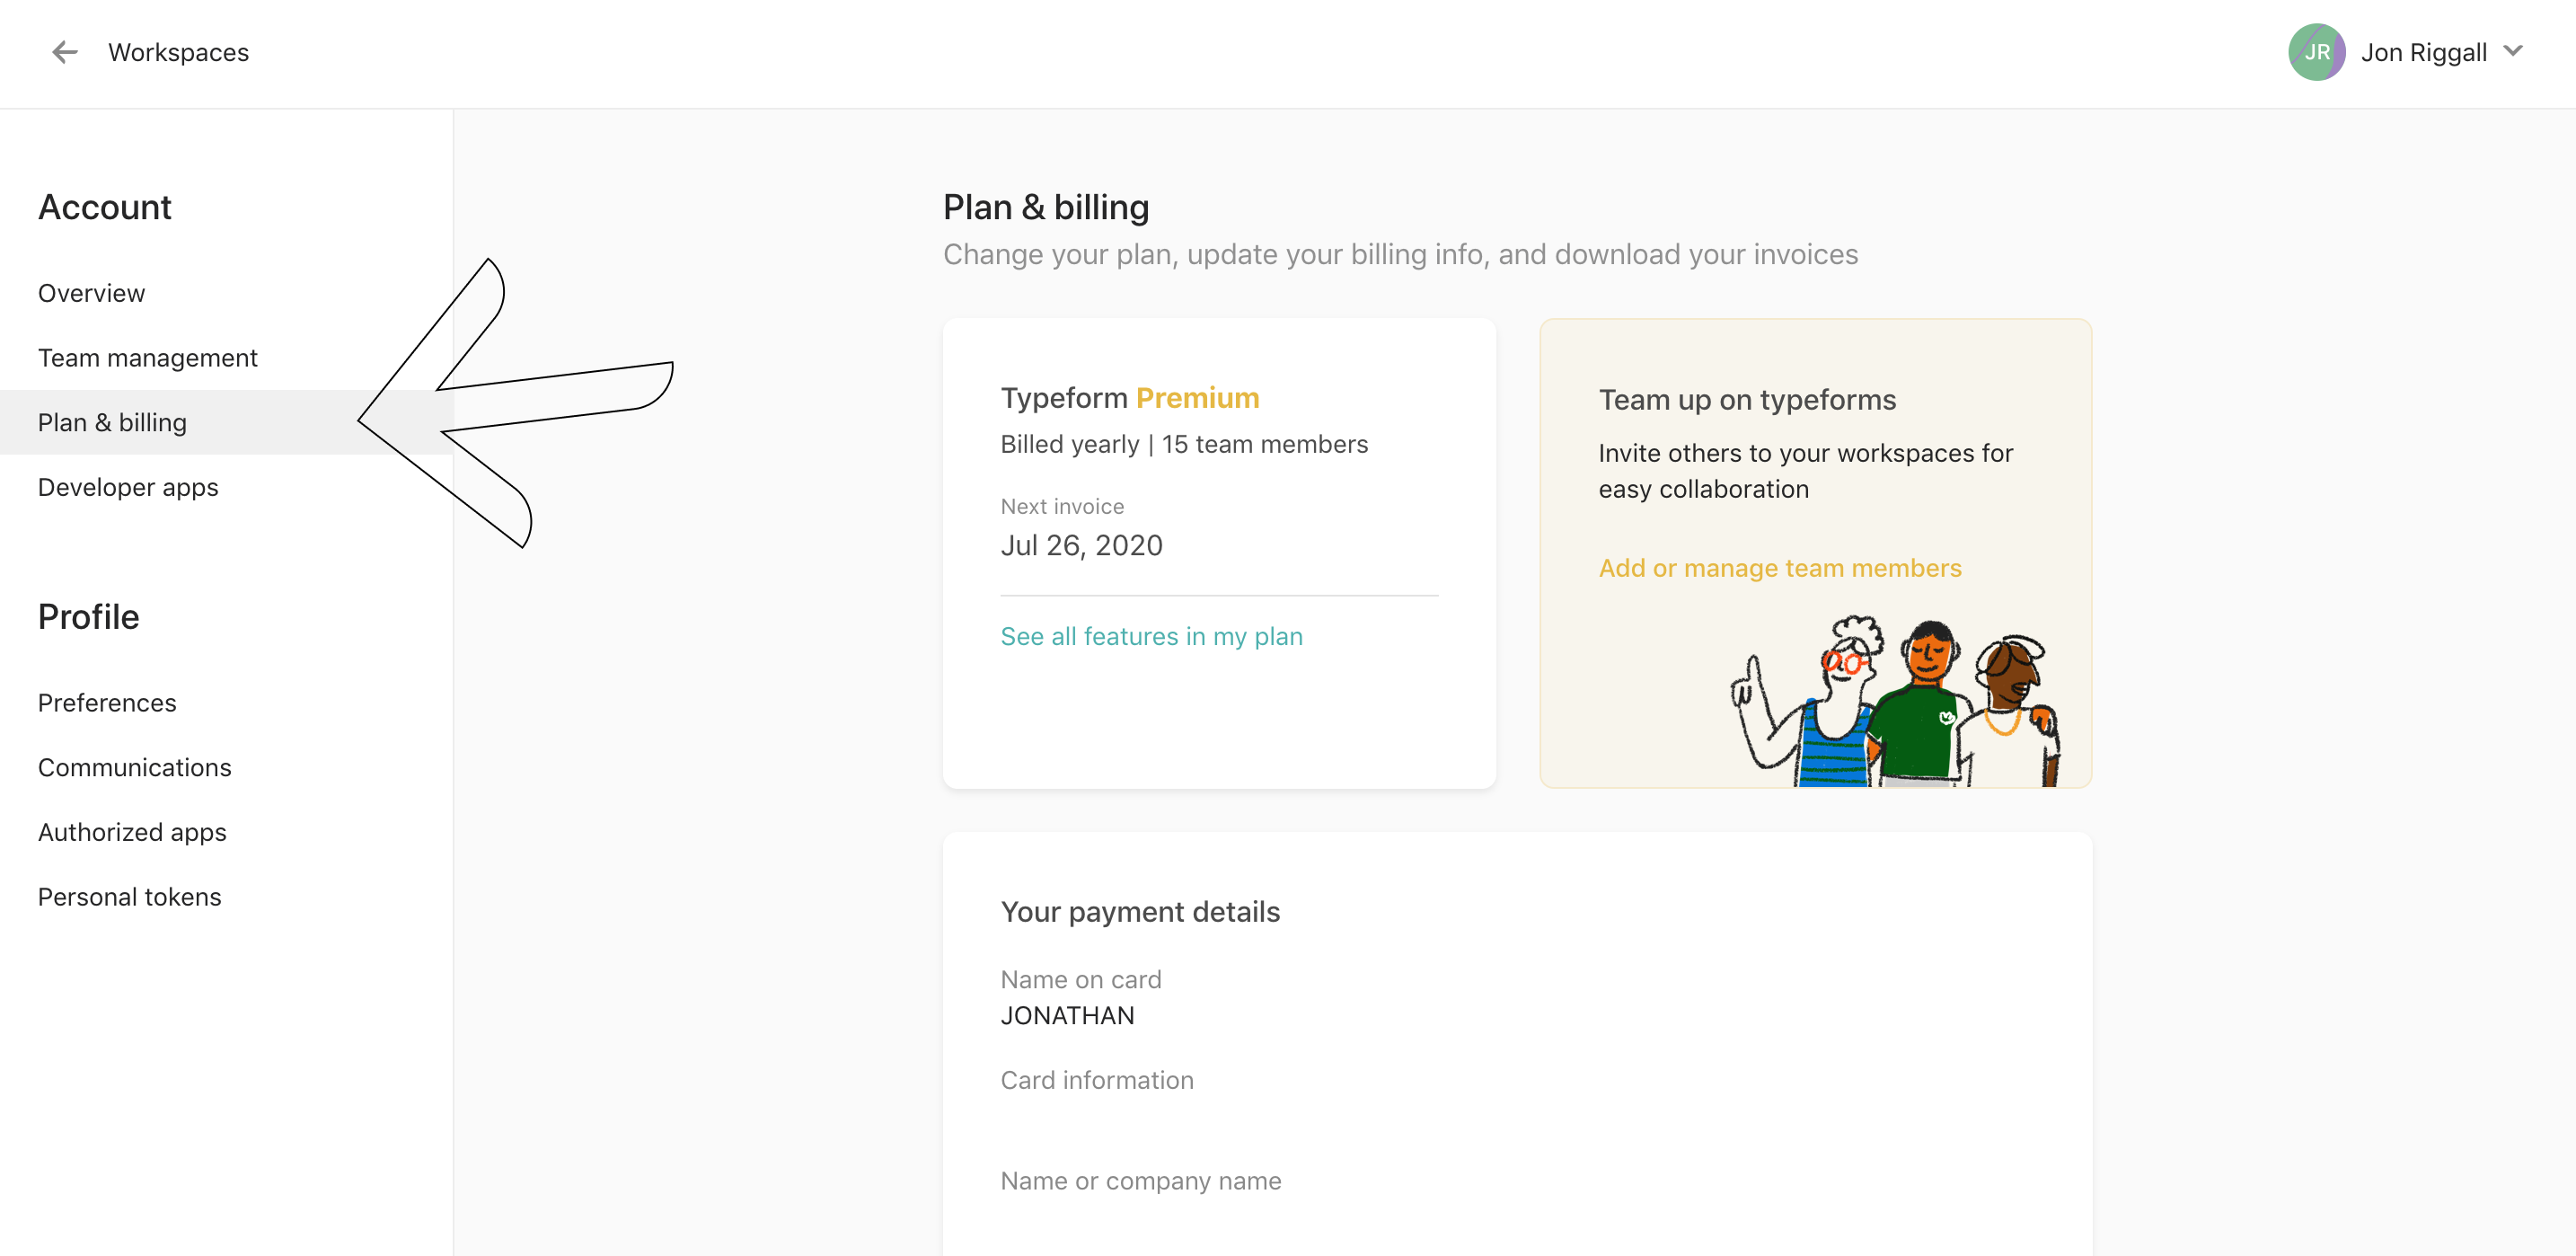Click the JONATHAN name on card value
The image size is (2576, 1256).
pyautogui.click(x=1068, y=1016)
